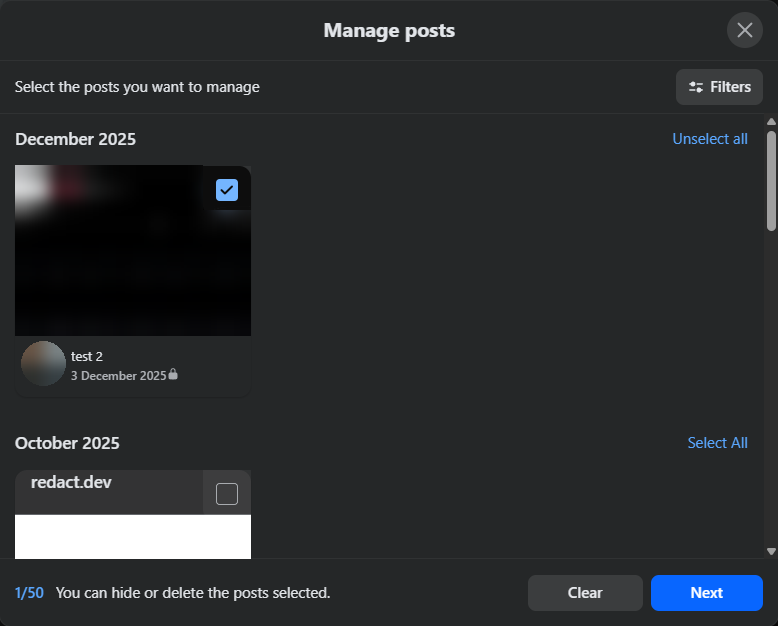Click the Manage posts dialog title
This screenshot has width=778, height=626.
click(x=389, y=30)
